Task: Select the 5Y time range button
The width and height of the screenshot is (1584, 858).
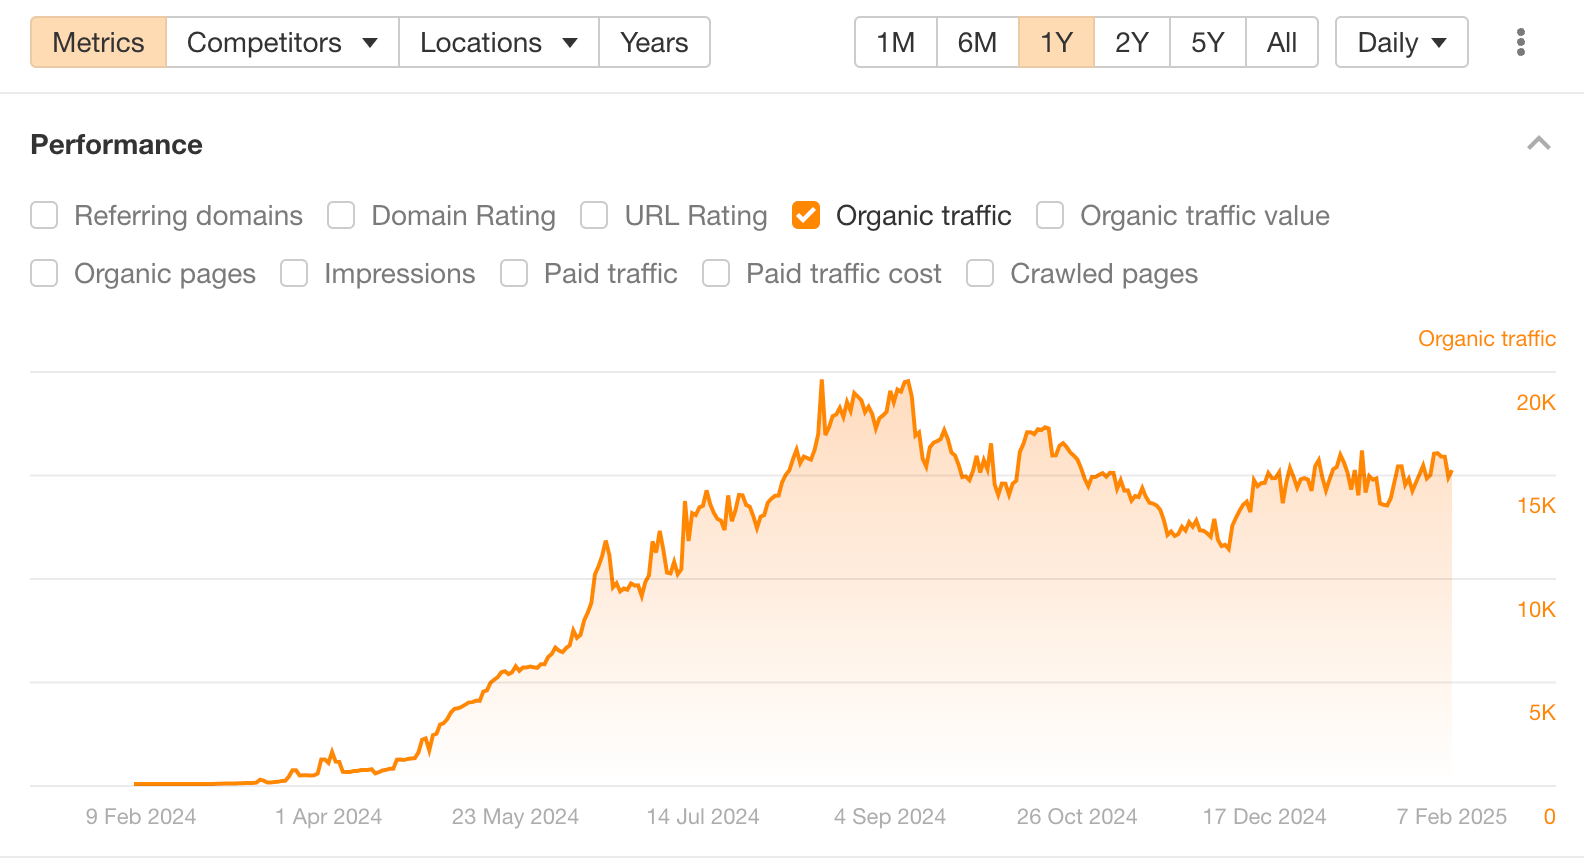Action: (x=1207, y=42)
